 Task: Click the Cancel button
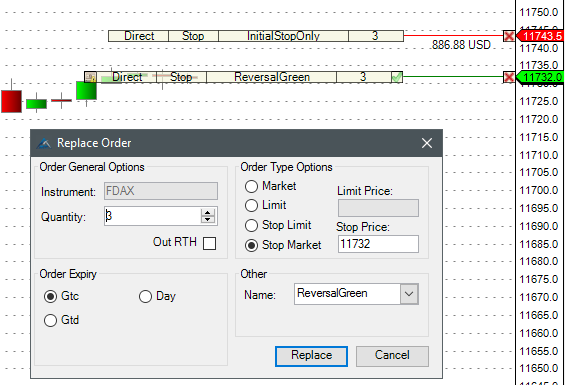[392, 356]
